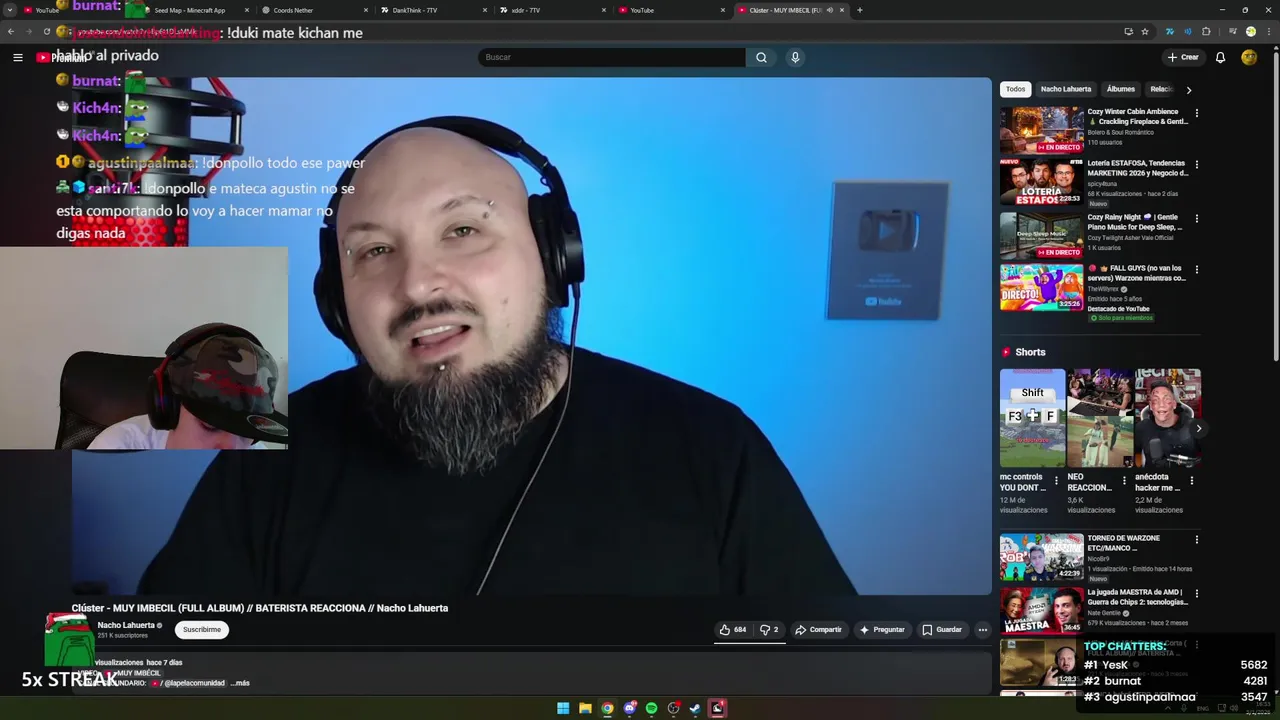Click the Shorts section heading
Image resolution: width=1280 pixels, height=720 pixels.
coord(1030,352)
